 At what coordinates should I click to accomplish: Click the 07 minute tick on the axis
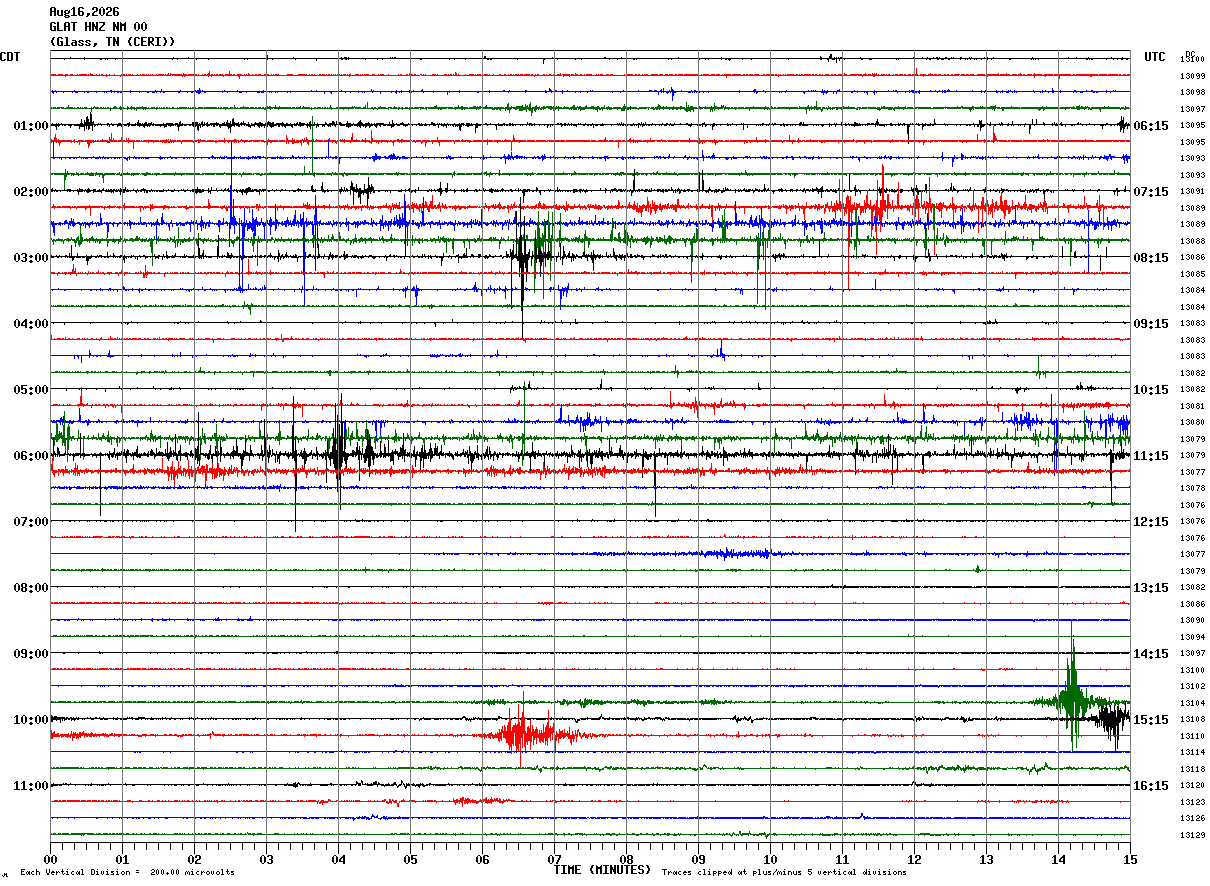click(554, 859)
